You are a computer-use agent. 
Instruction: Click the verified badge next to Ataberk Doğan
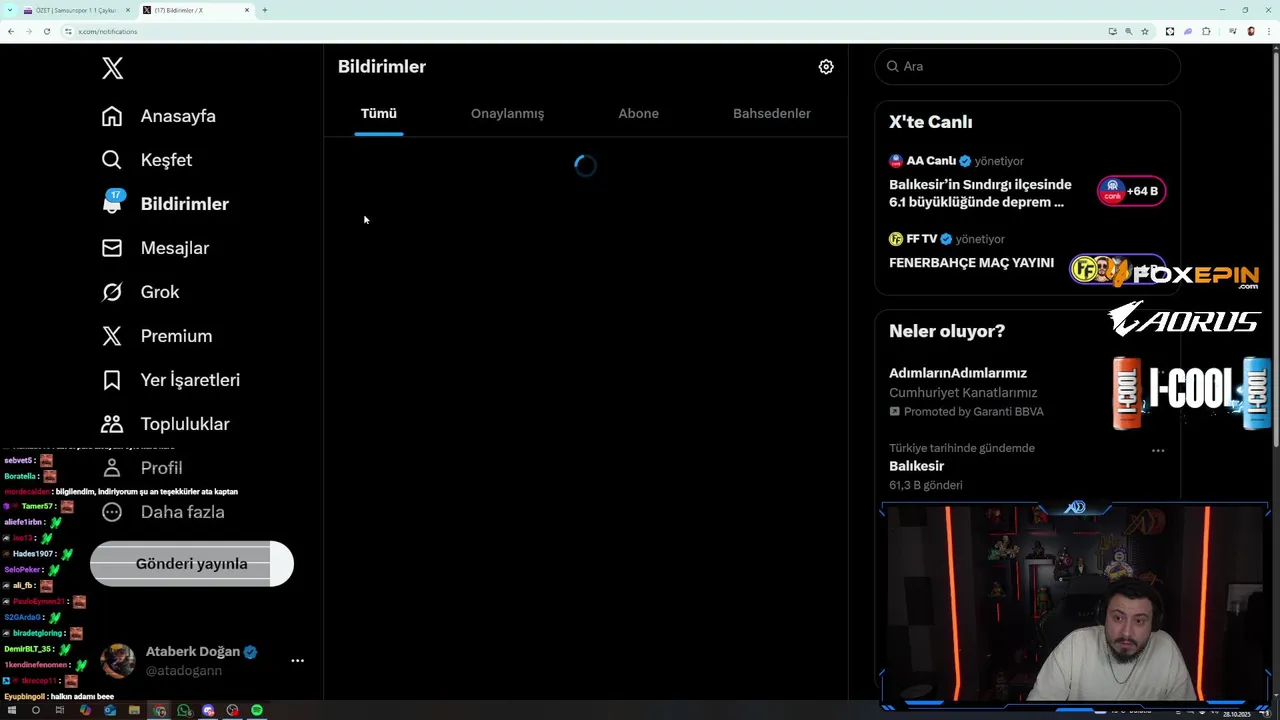[x=250, y=652]
